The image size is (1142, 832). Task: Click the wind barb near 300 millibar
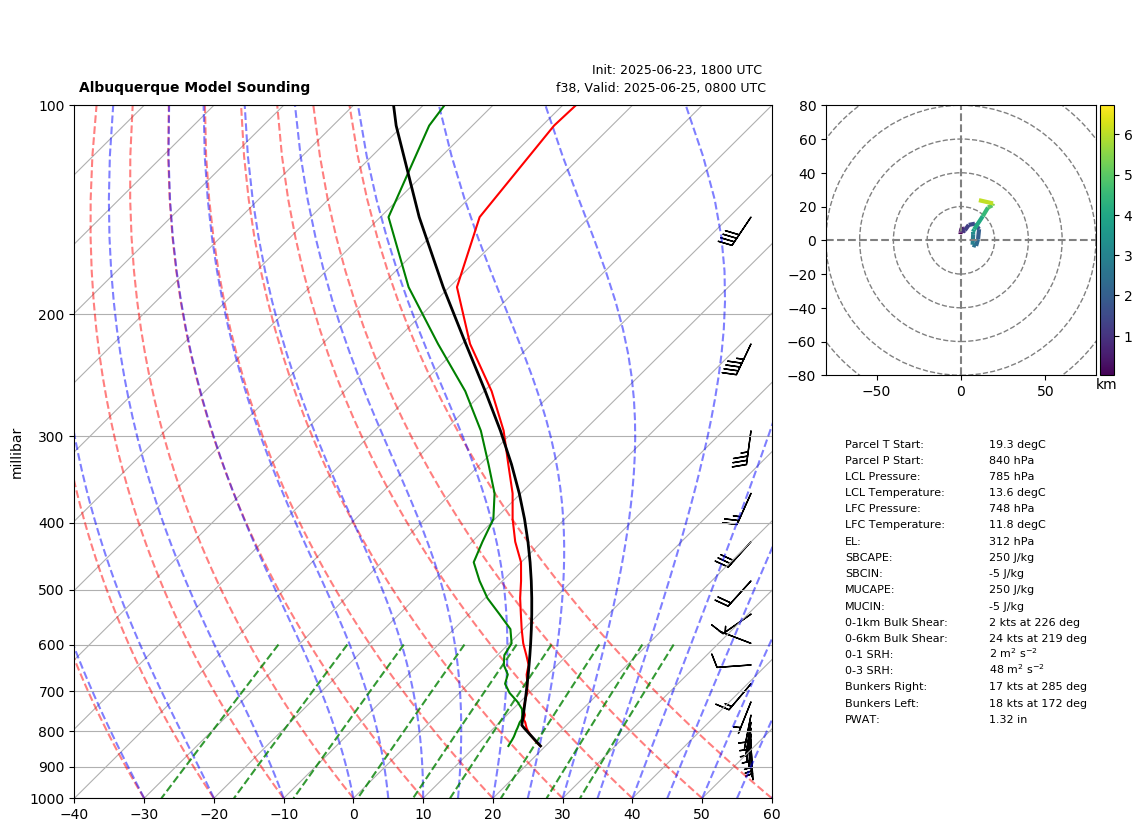click(741, 449)
